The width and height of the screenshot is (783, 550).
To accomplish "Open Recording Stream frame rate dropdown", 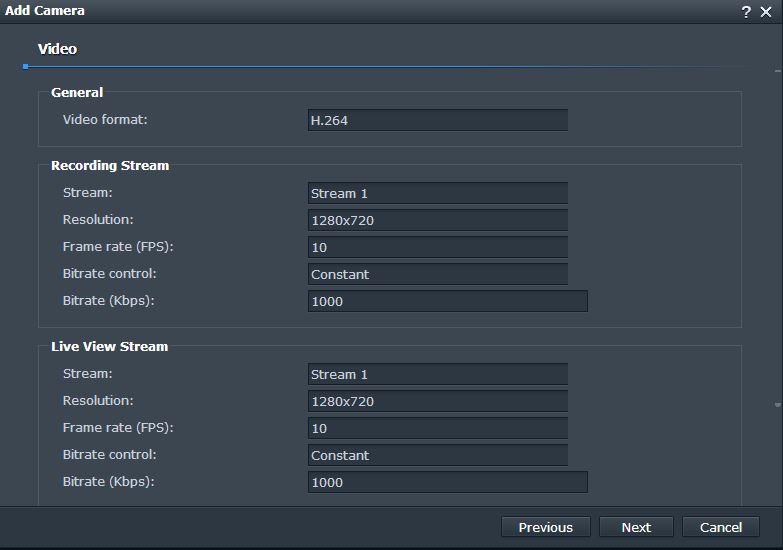I will [x=437, y=247].
